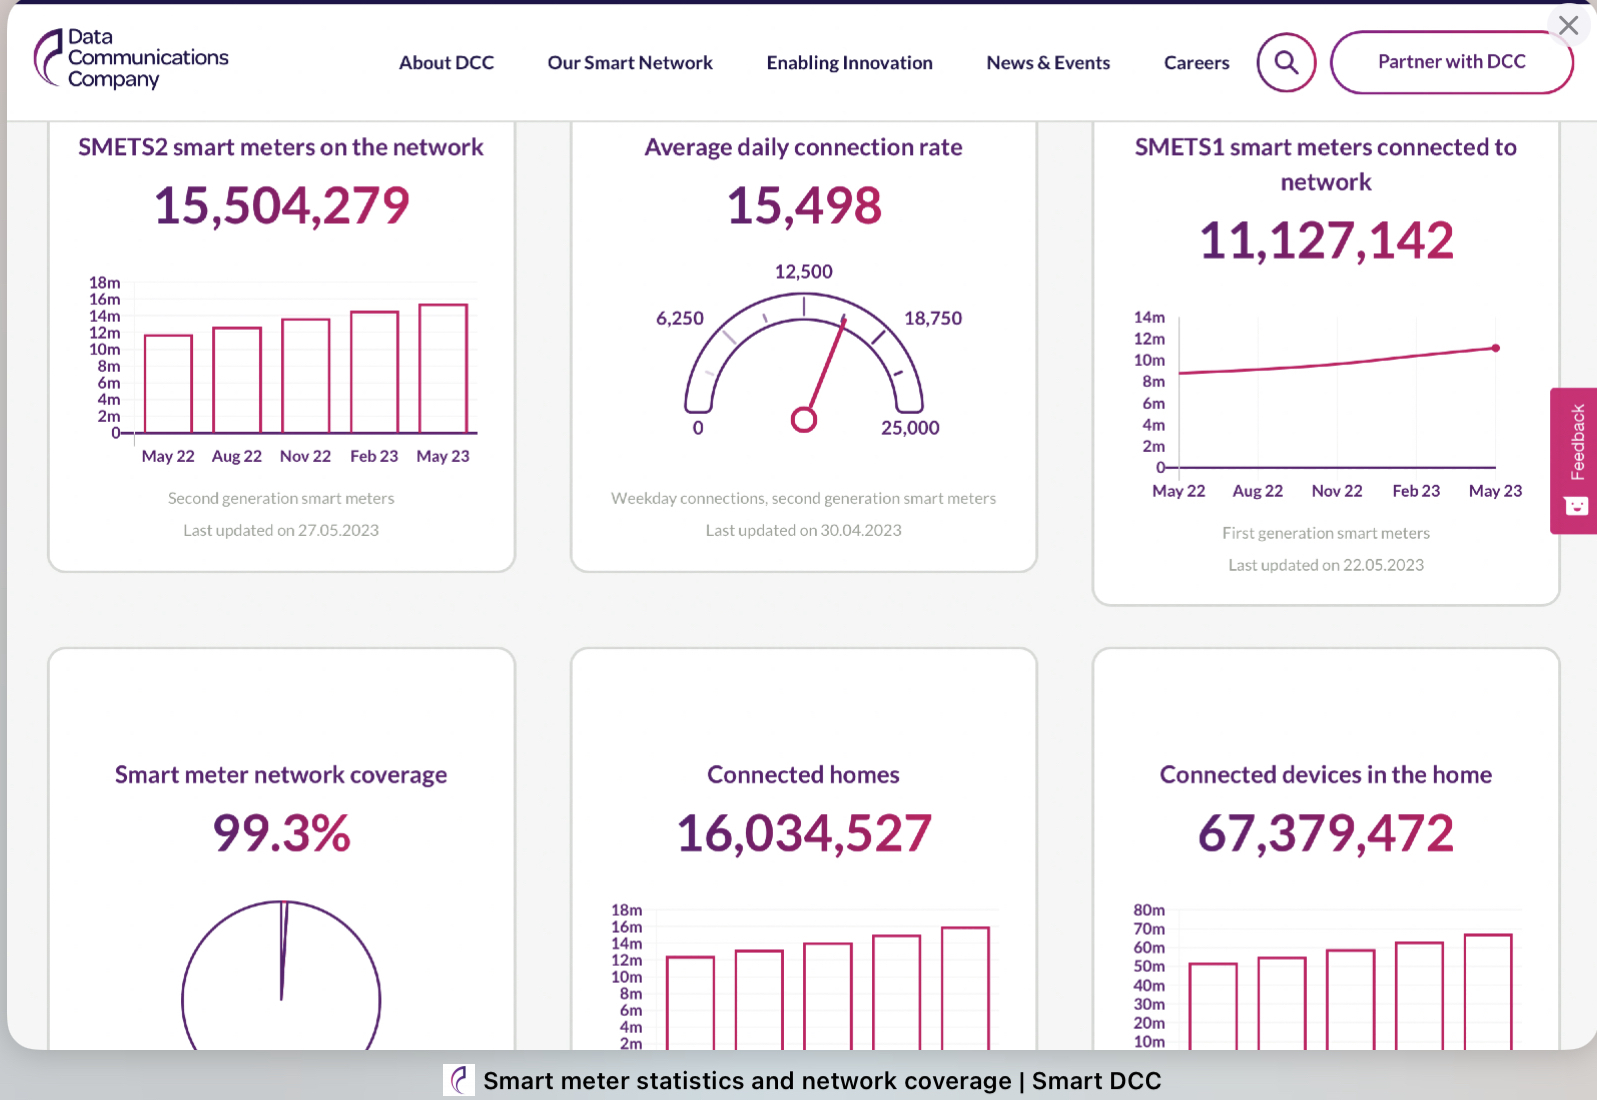Viewport: 1597px width, 1100px height.
Task: Click the Connected homes heading
Action: click(803, 775)
